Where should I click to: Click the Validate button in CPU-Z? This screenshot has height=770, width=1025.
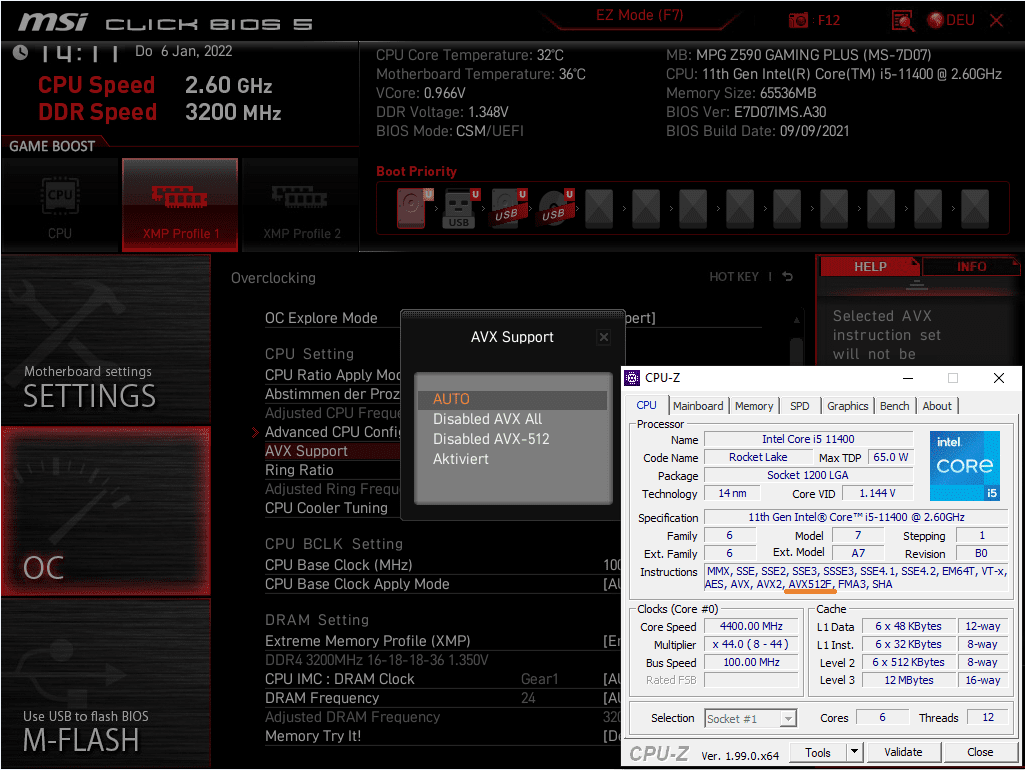click(x=903, y=752)
